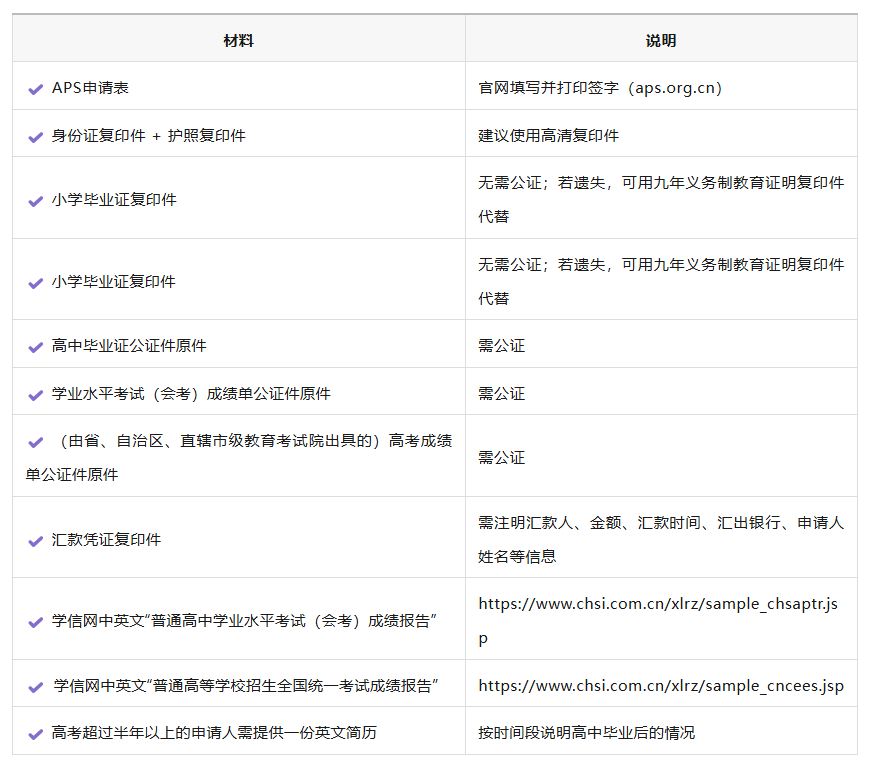This screenshot has width=884, height=769.
Task: Click the checkmark beside 高考超过半年以上的申请人 row
Action: tap(36, 733)
